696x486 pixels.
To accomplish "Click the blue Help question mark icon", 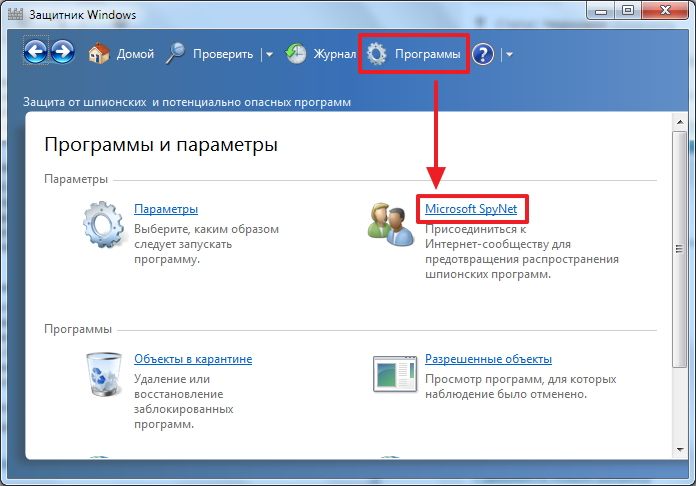I will [x=483, y=54].
